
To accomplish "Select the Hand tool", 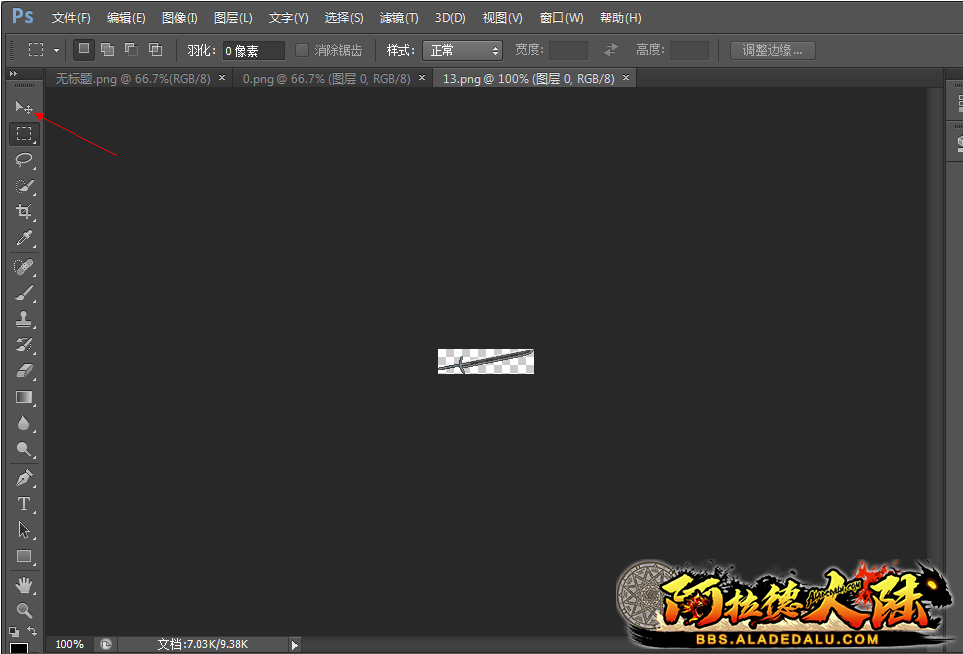I will pos(24,584).
